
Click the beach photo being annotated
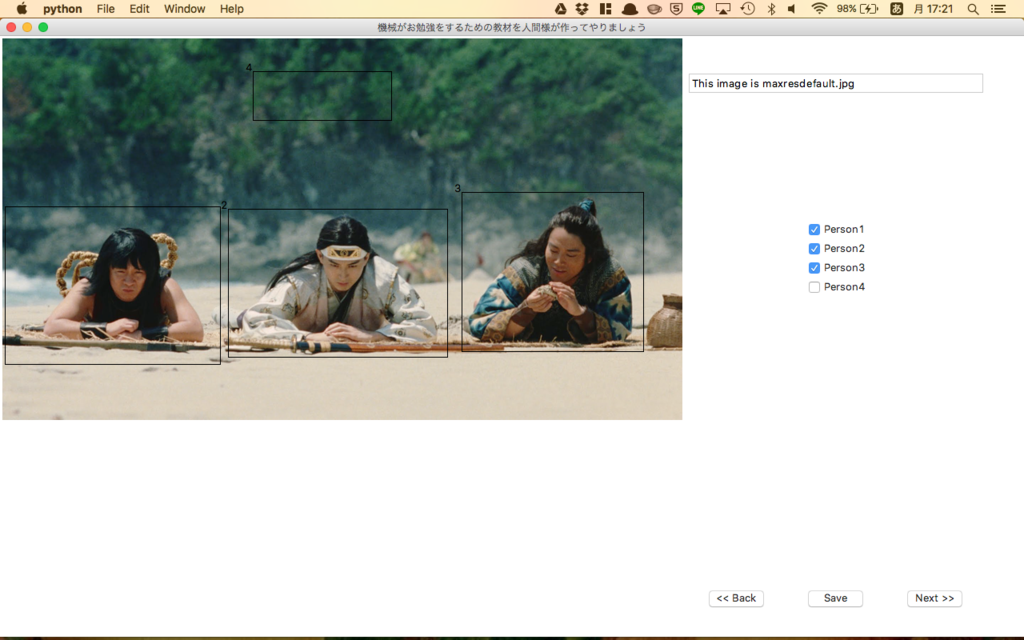pos(342,229)
